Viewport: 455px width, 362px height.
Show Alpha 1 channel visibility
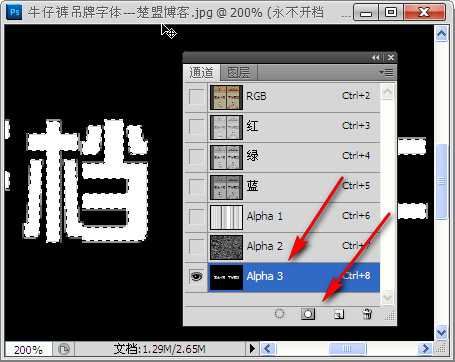tap(196, 217)
